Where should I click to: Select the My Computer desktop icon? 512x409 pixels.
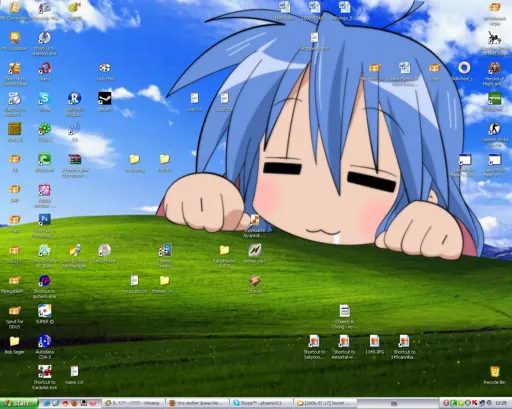click(15, 41)
